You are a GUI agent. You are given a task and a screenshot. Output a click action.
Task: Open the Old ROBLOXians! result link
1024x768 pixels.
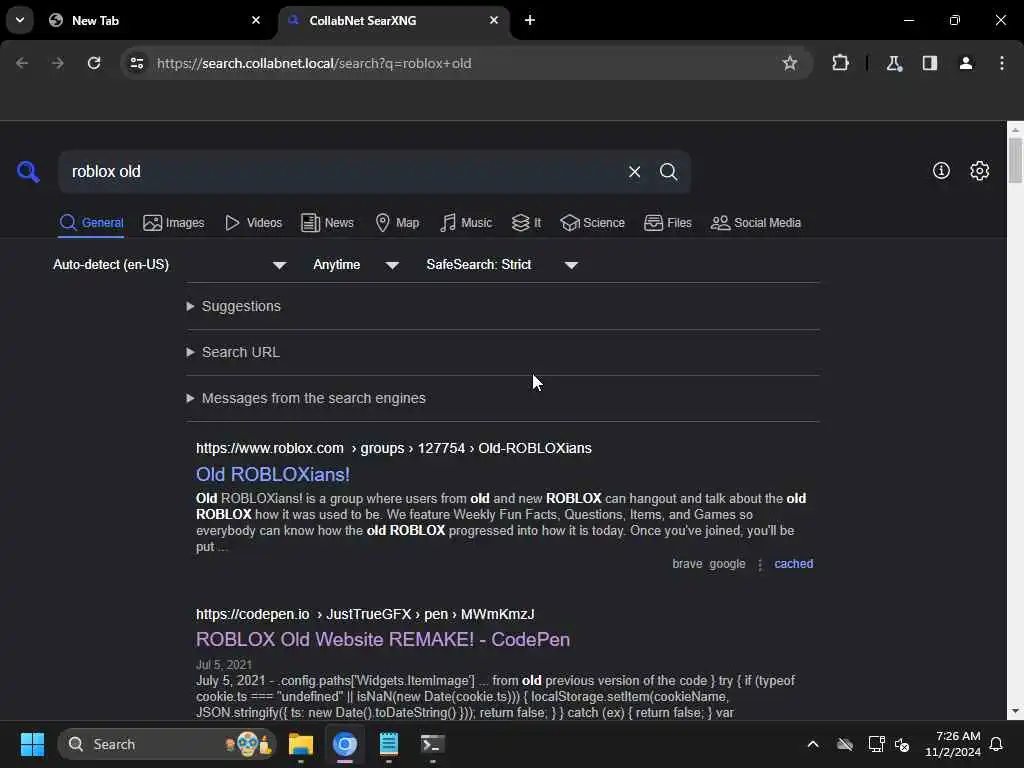click(273, 474)
